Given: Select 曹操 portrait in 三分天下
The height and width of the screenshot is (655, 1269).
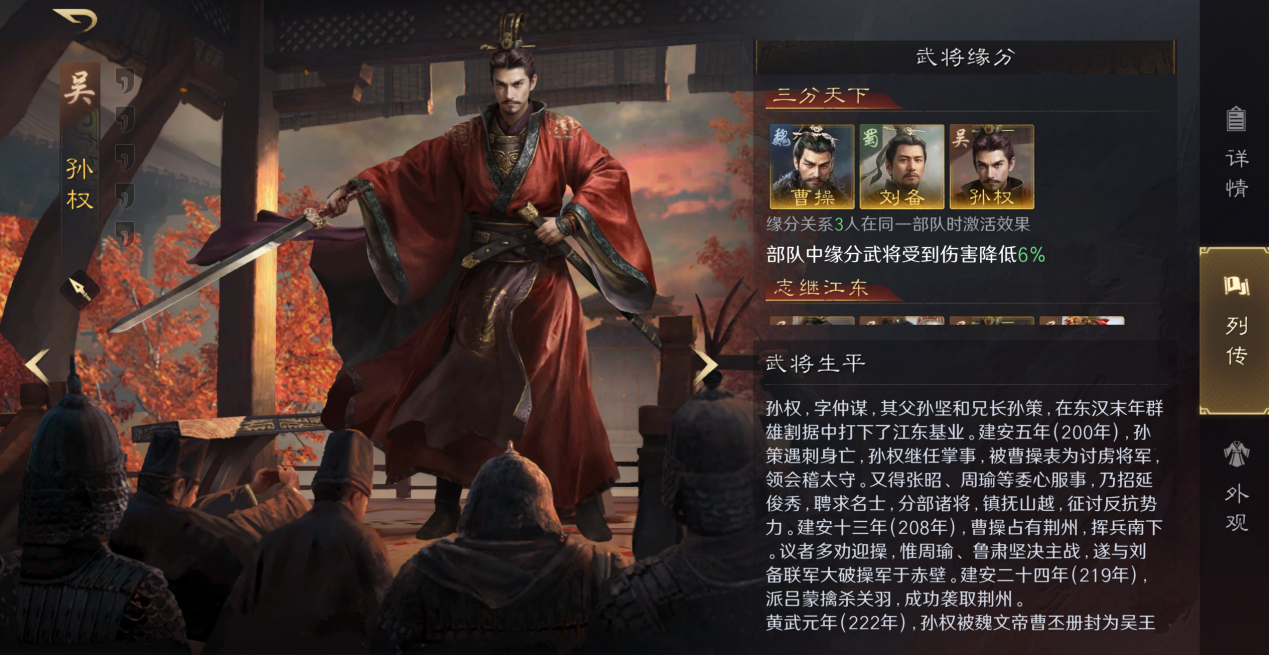Looking at the screenshot, I should (812, 166).
